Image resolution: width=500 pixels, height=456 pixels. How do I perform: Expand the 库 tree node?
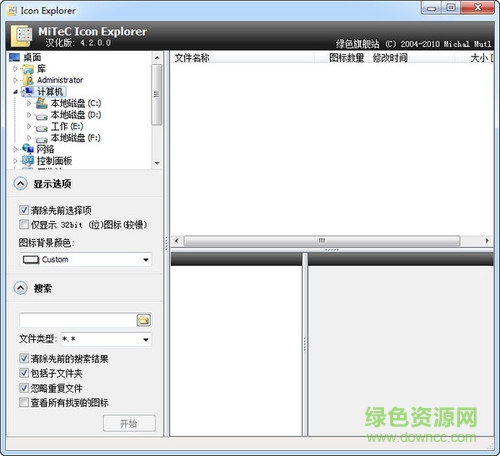[x=15, y=69]
